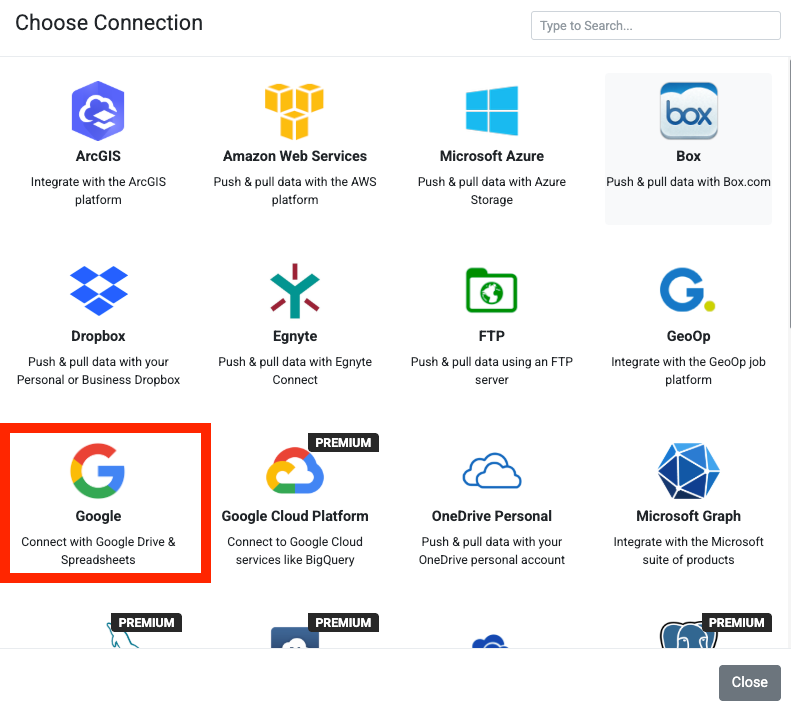
Task: Click the Choose Connection dialog heading
Action: (109, 23)
